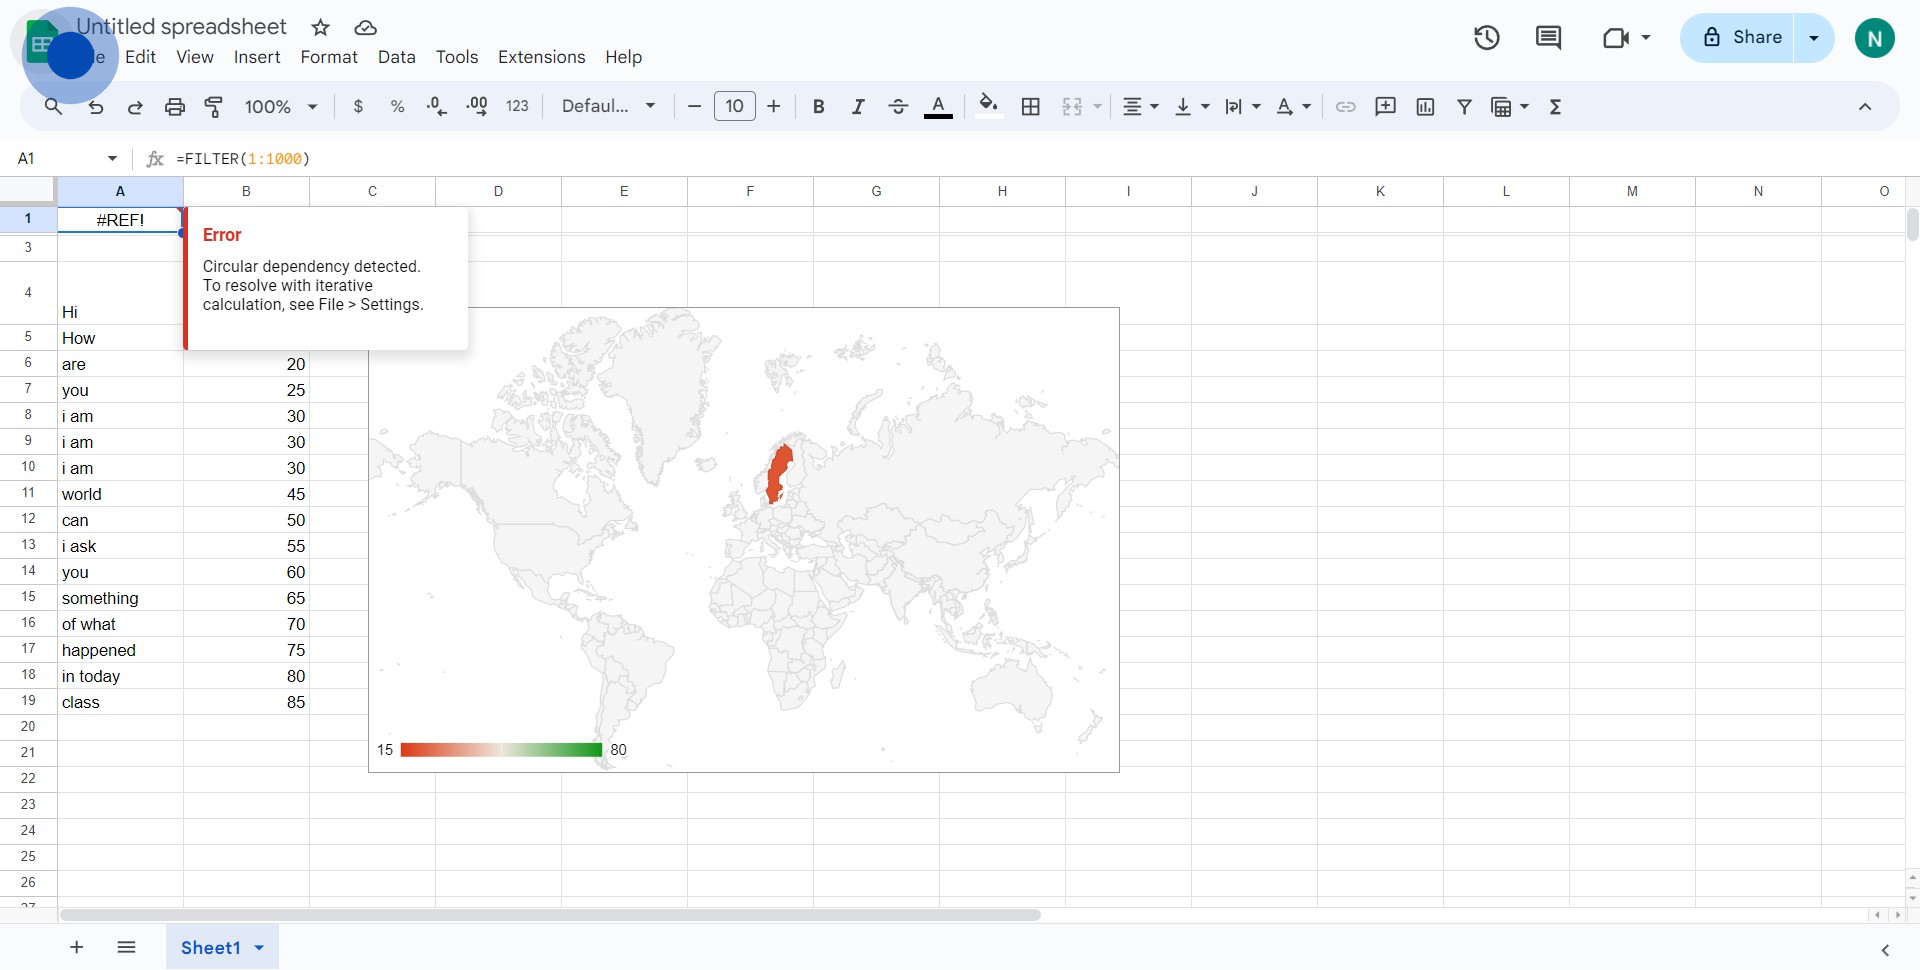Toggle bold formatting
The image size is (1920, 970).
point(818,107)
